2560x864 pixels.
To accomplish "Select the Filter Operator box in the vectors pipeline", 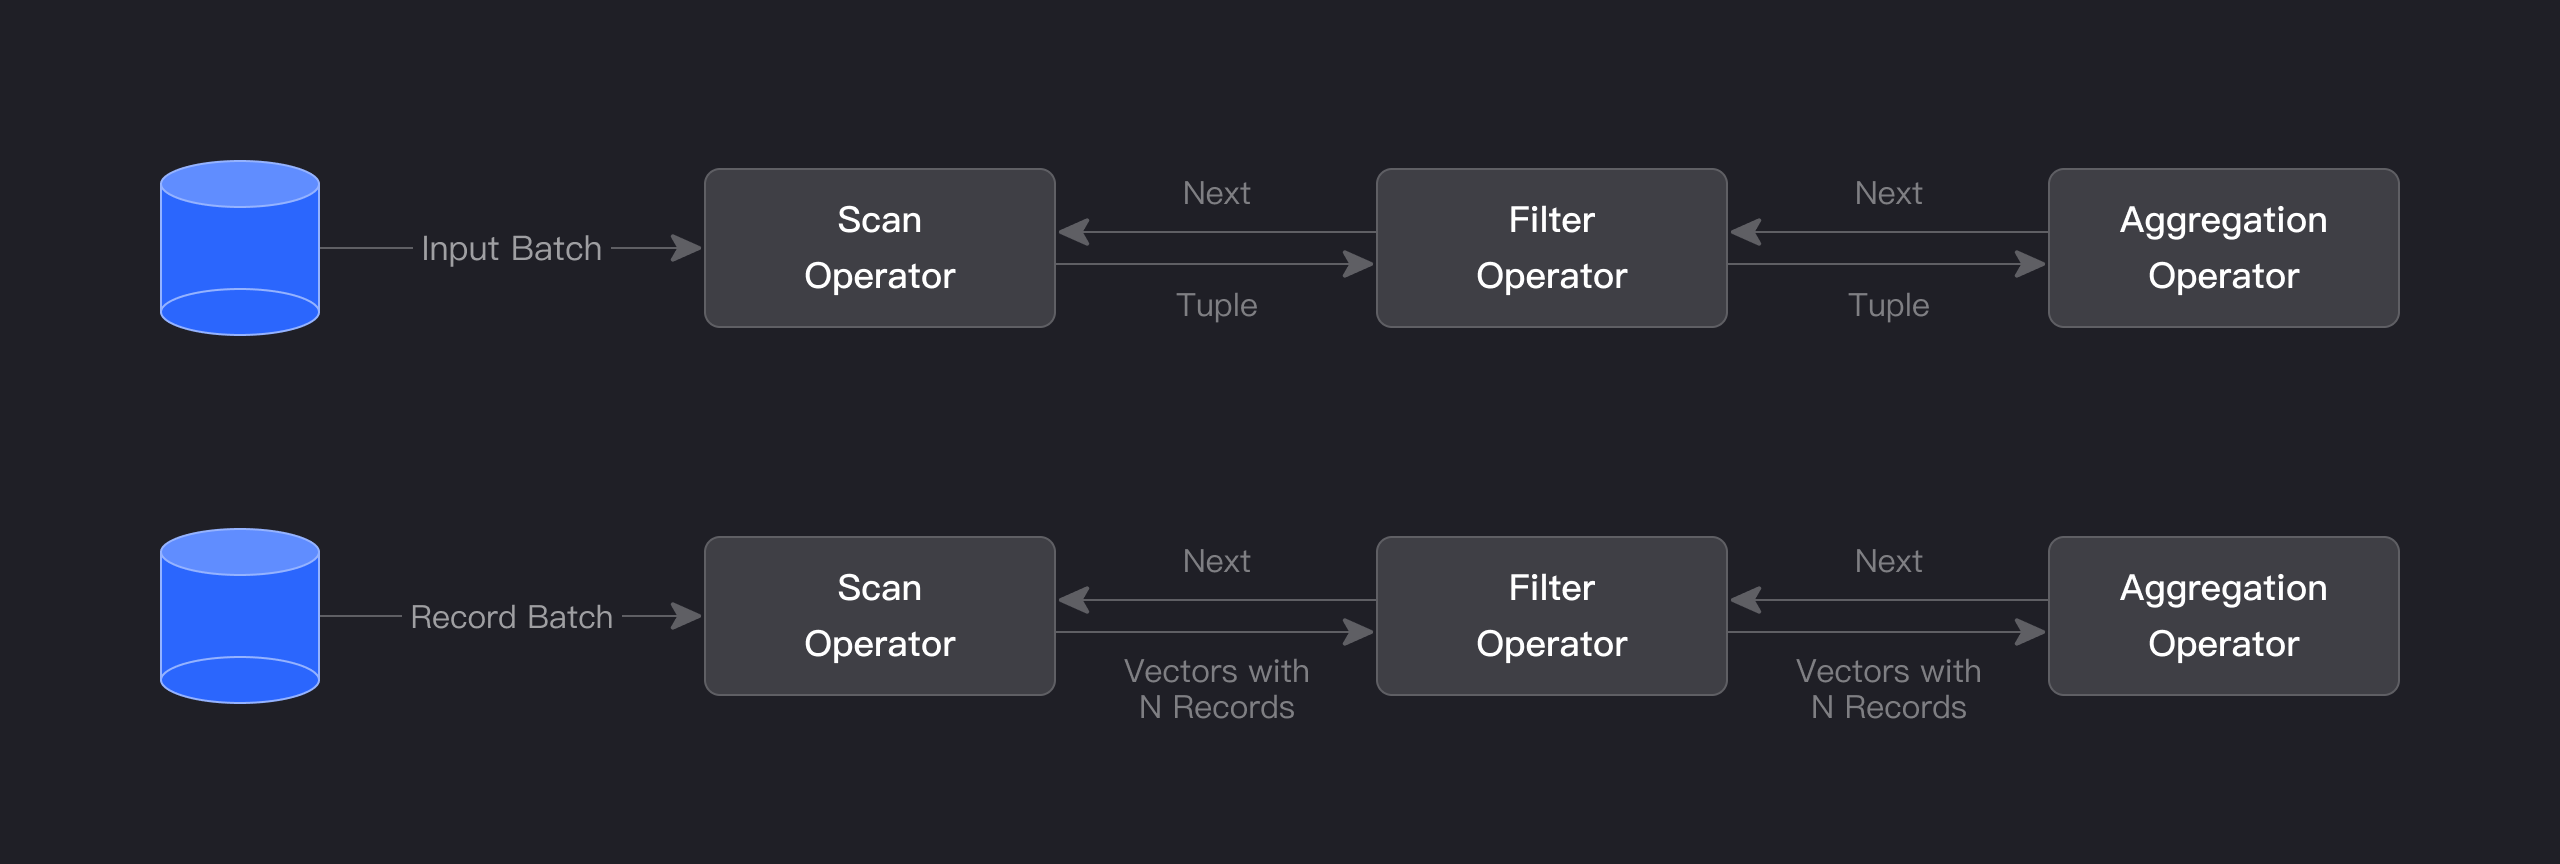I will click(1551, 616).
